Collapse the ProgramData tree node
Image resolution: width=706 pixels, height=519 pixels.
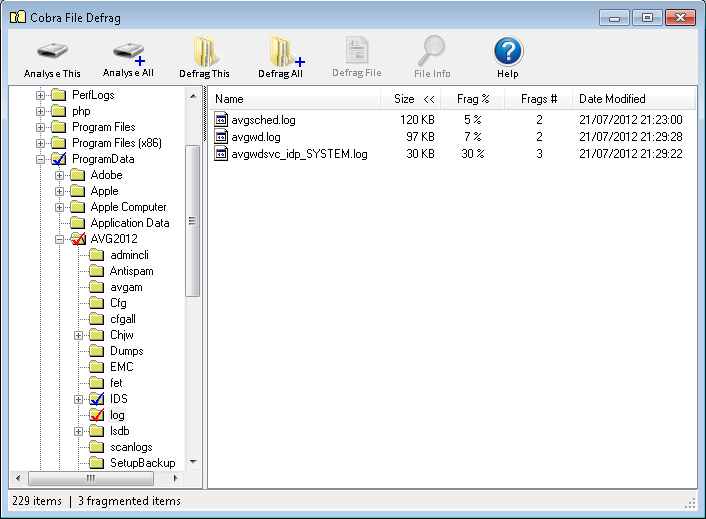[42, 159]
